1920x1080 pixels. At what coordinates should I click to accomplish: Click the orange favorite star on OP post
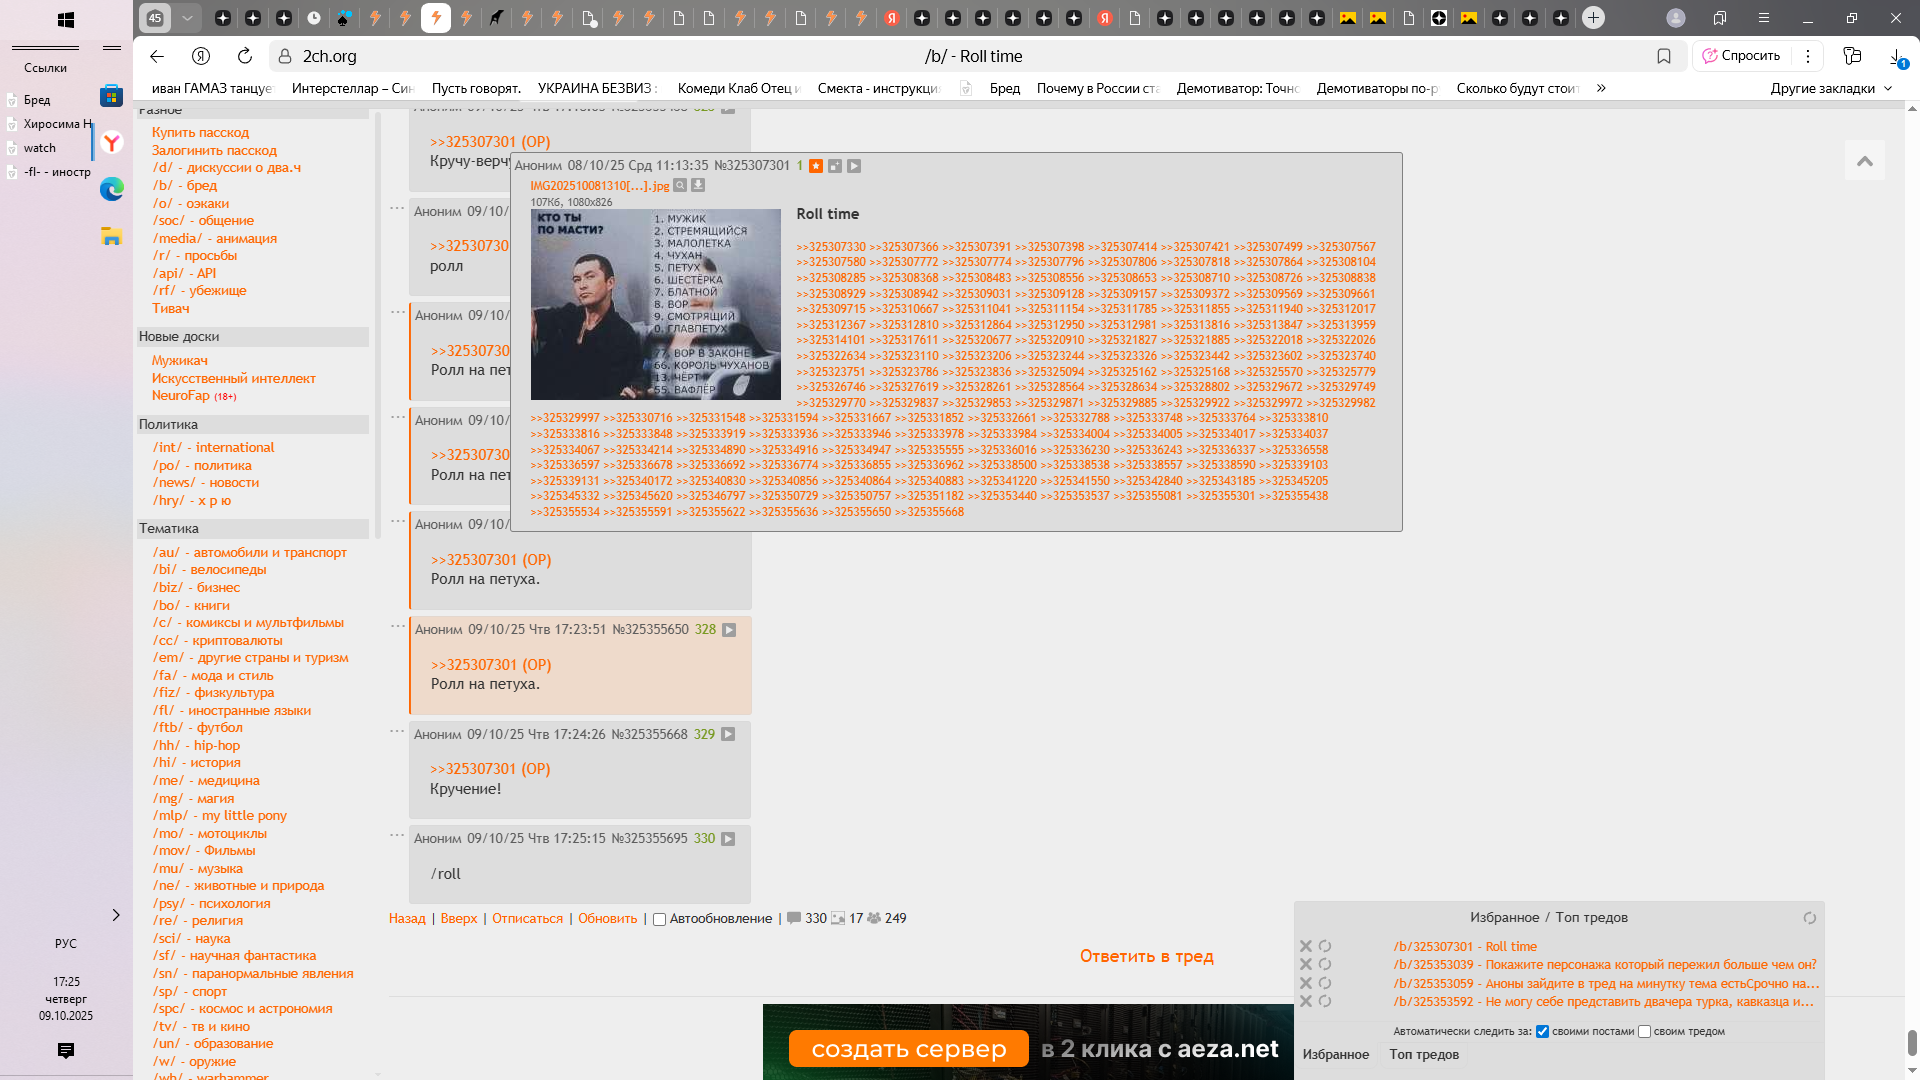[816, 166]
